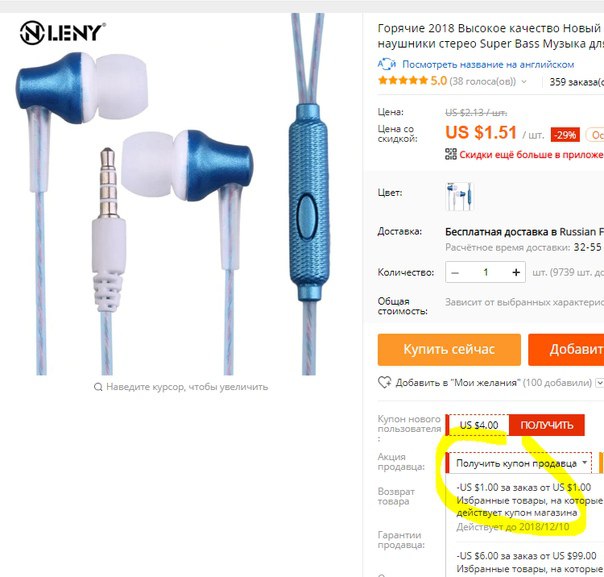The width and height of the screenshot is (604, 577).
Task: Click the QR code icon for app discounts
Action: 451,154
